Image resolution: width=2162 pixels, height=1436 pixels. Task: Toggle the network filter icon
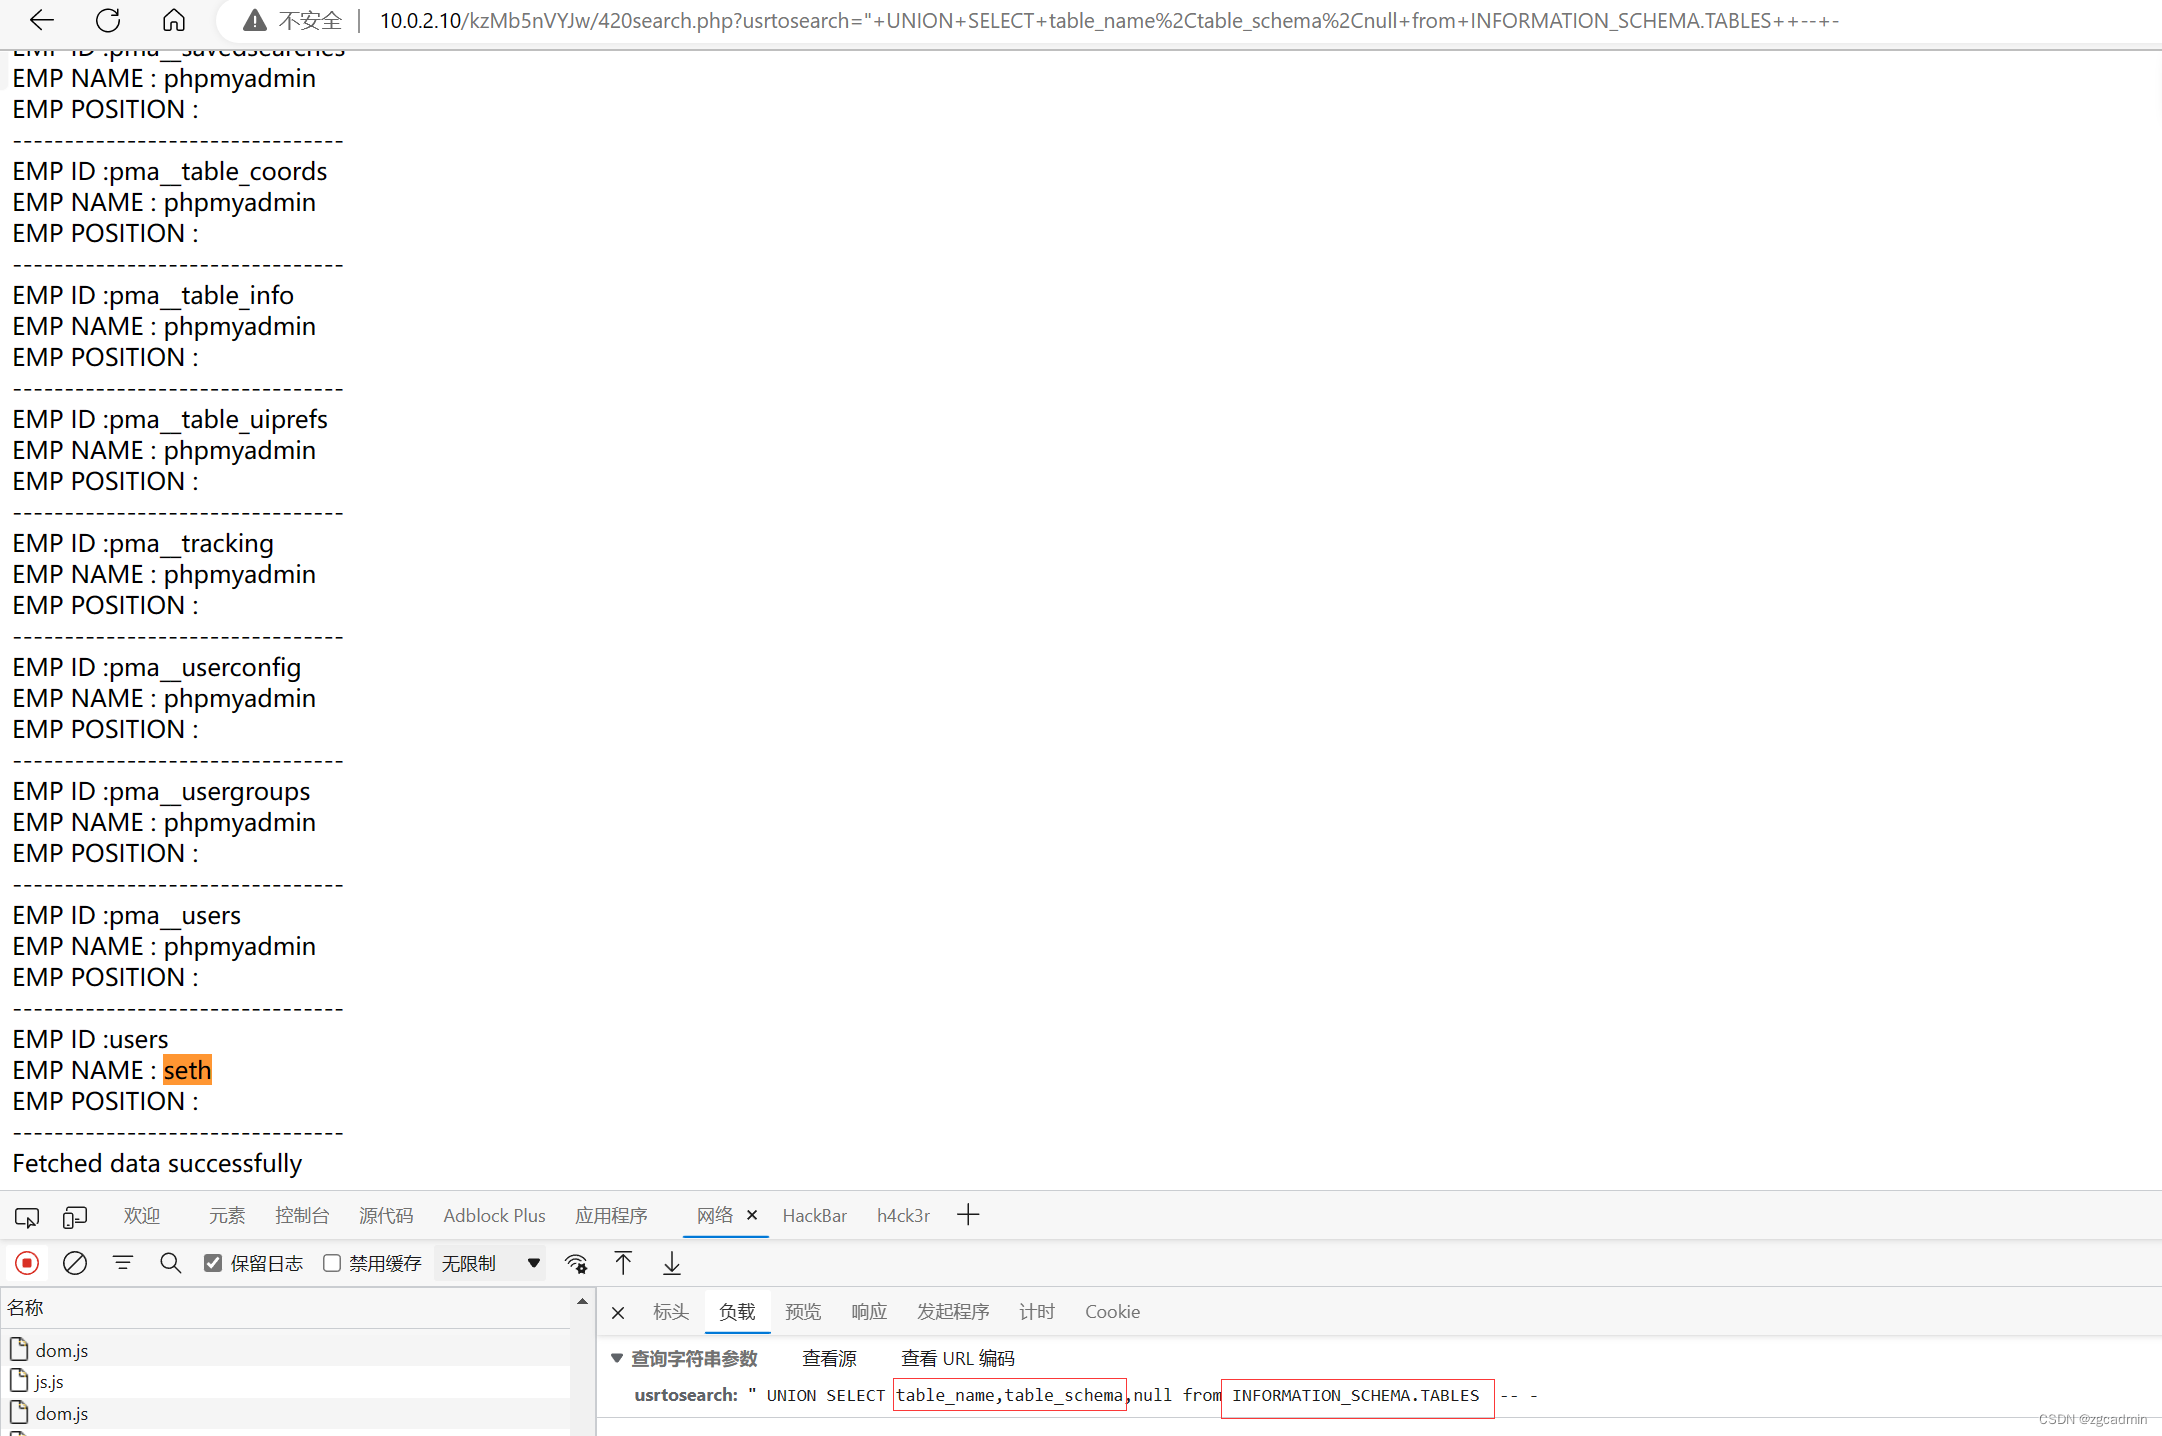pyautogui.click(x=123, y=1263)
